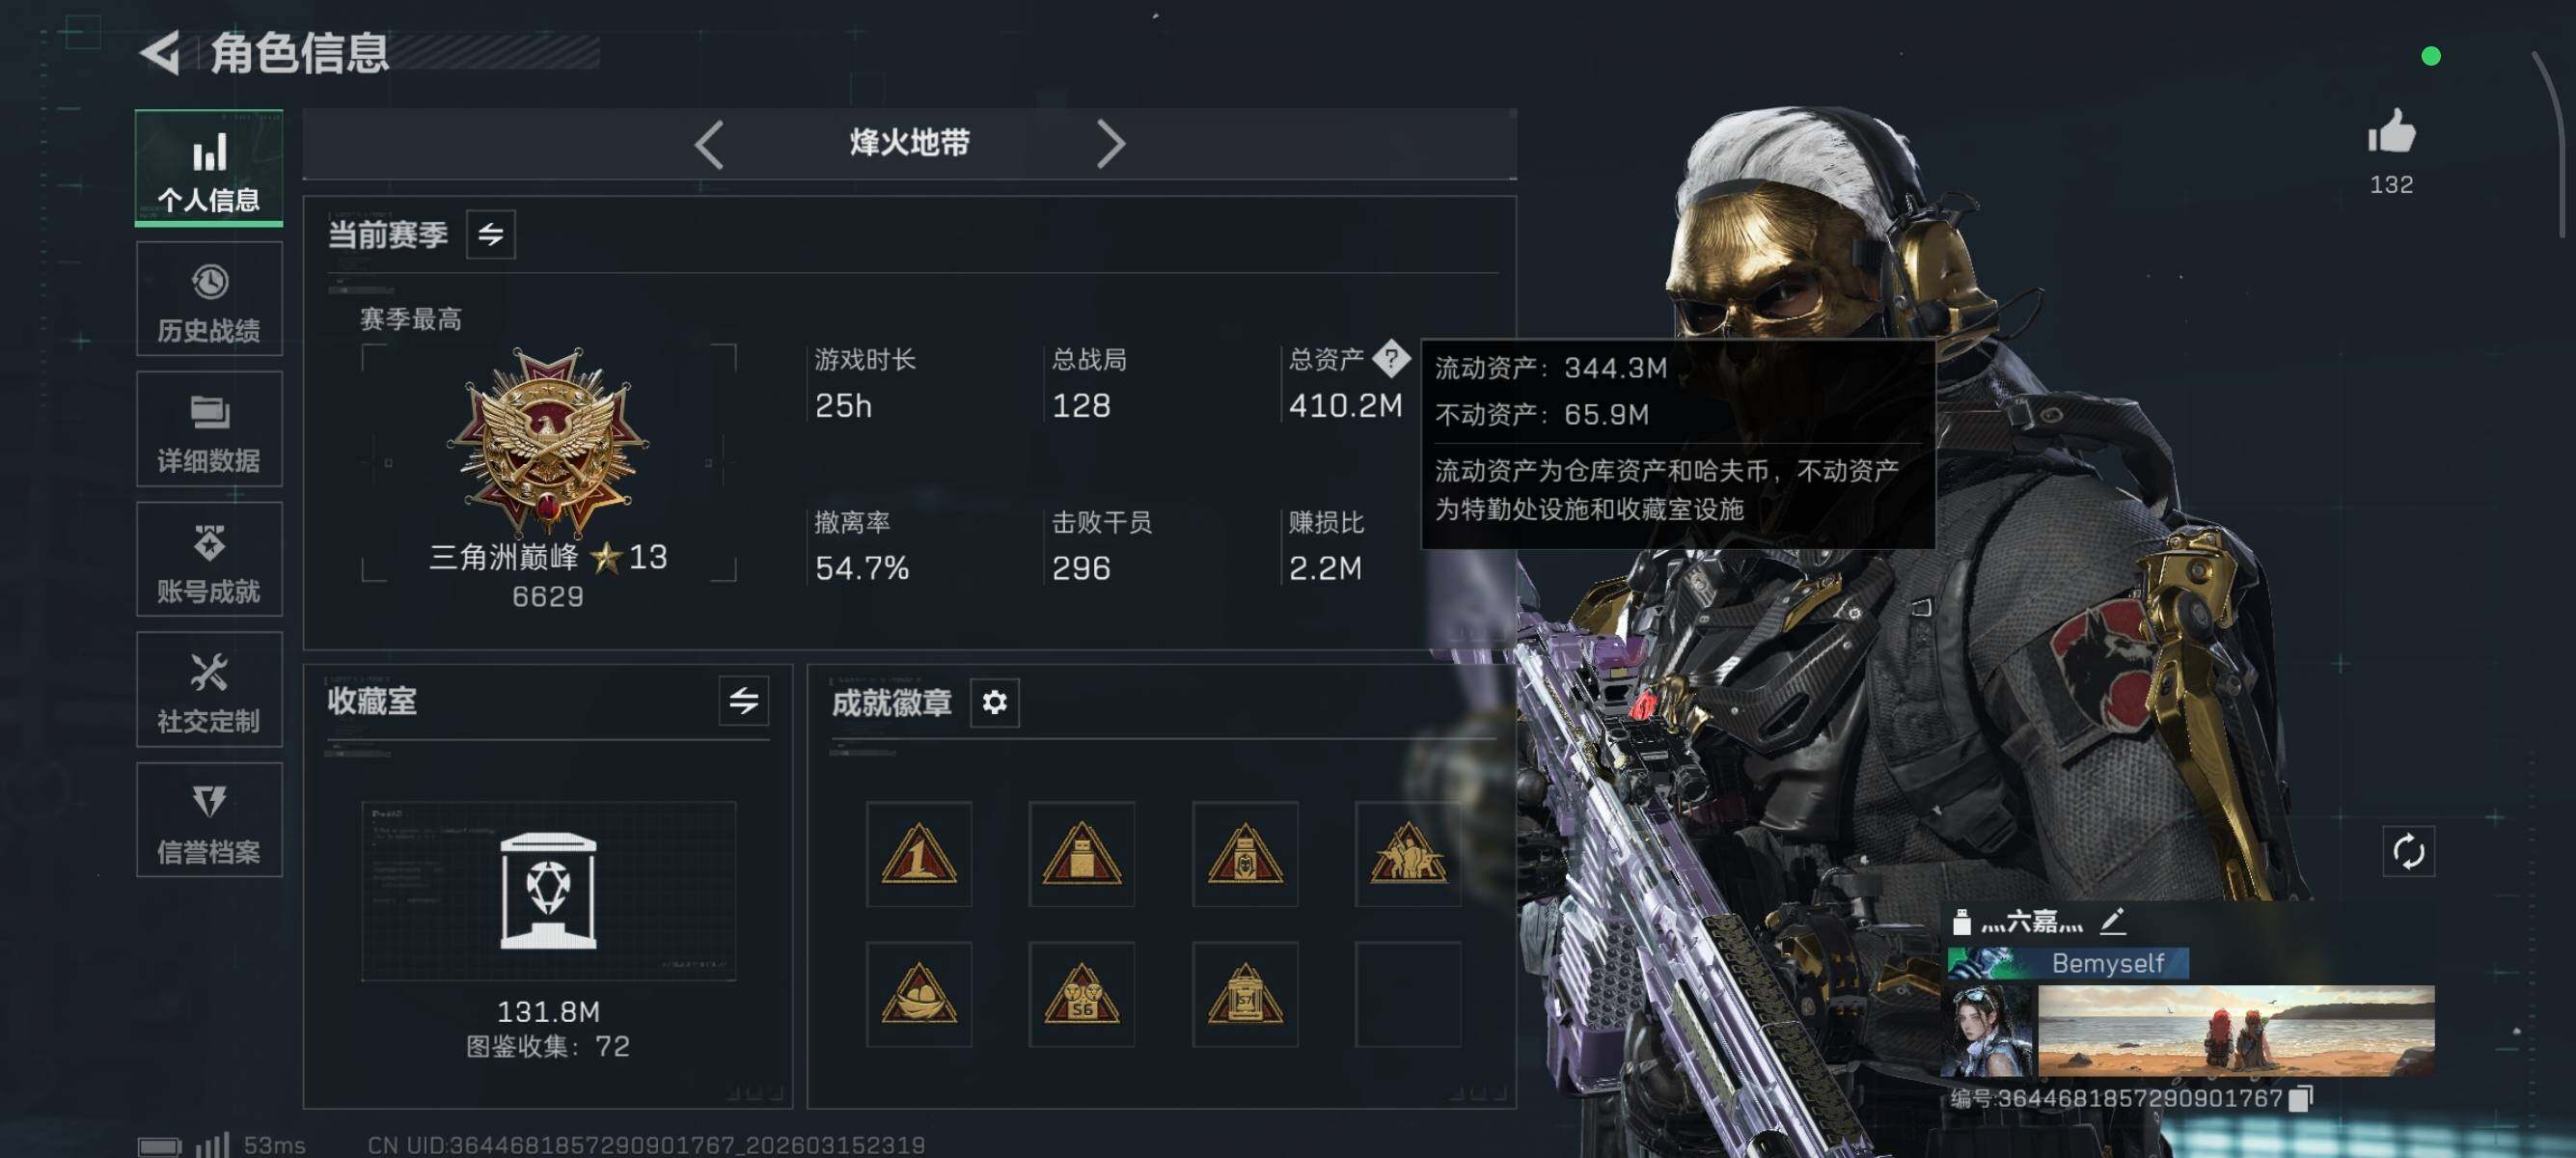Screen dimensions: 2576x1158
Task: Click the back arrow beside 角色信息
Action: click(161, 52)
